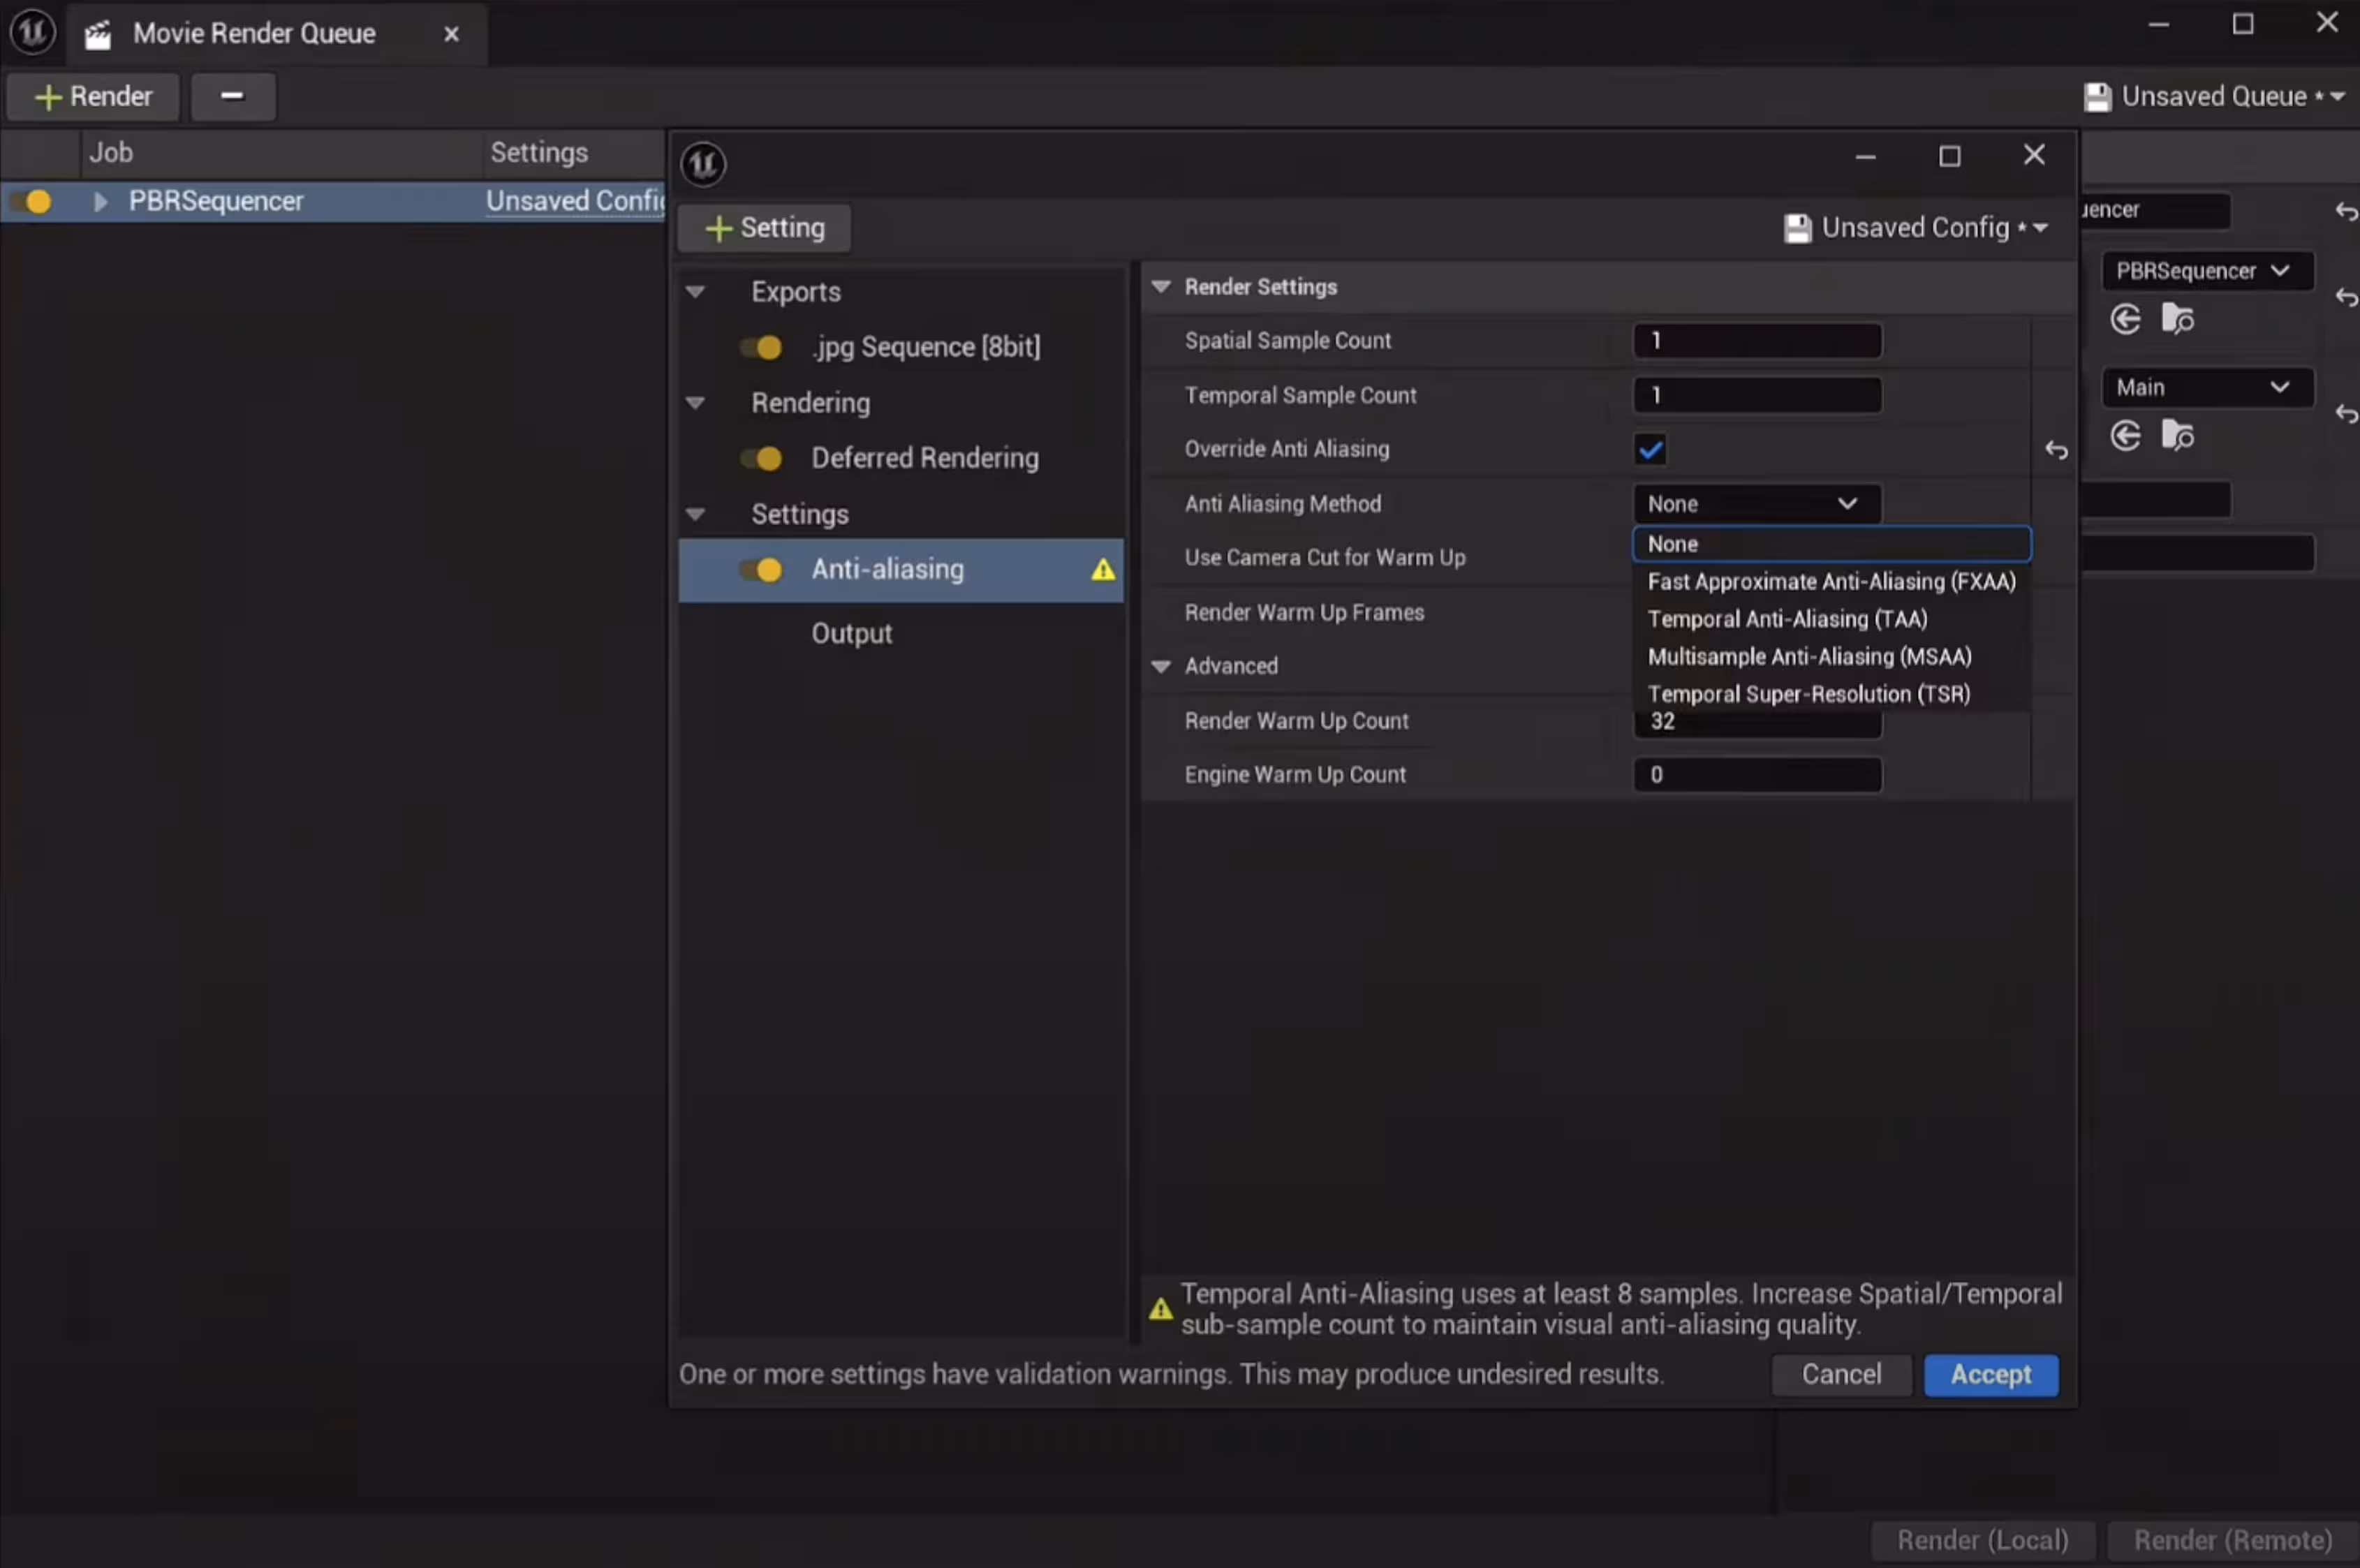Collapse the Render Settings section
This screenshot has height=1568, width=2360.
pyautogui.click(x=1160, y=287)
